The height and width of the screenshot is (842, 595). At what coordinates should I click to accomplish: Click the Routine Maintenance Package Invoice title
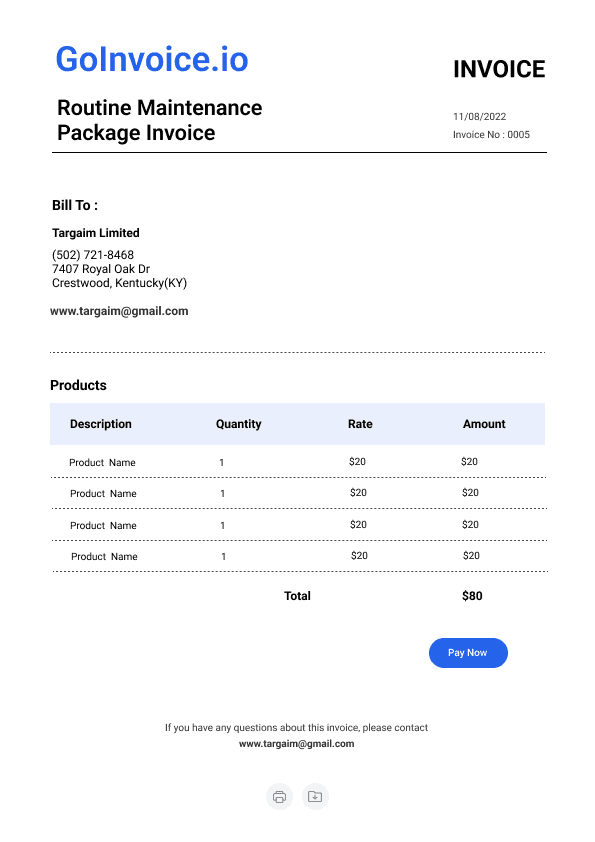159,120
